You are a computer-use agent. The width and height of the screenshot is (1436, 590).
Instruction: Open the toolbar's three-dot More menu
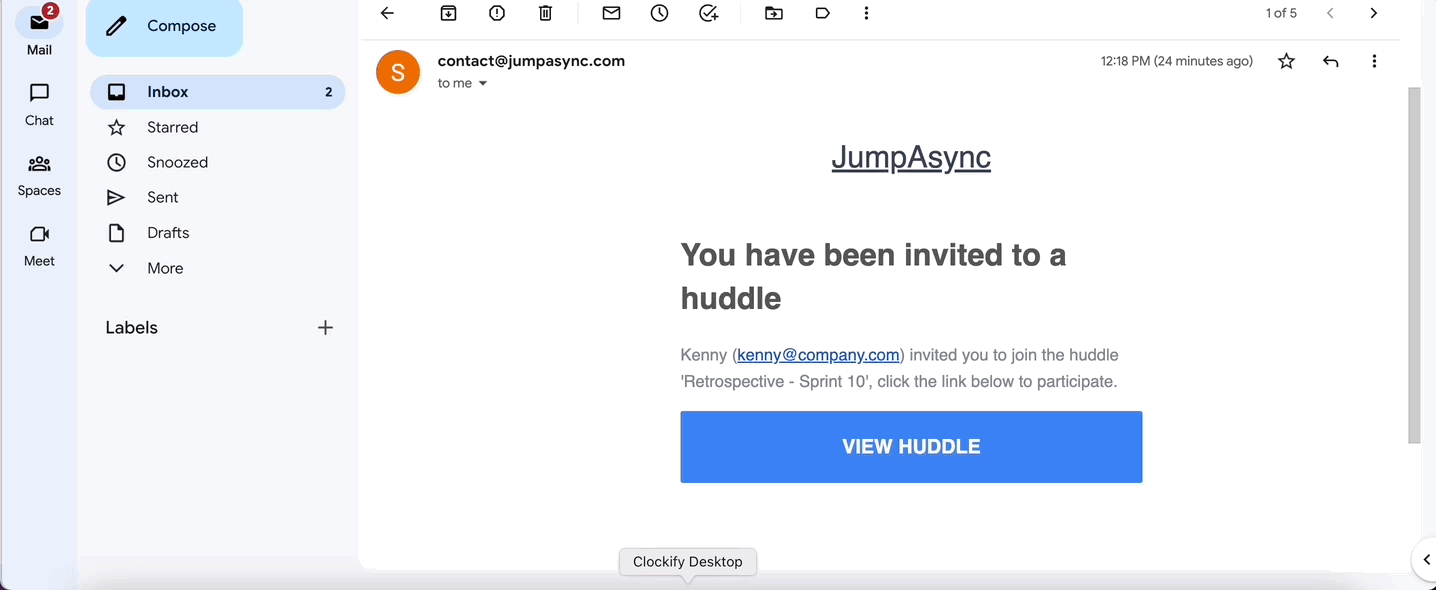click(x=866, y=13)
